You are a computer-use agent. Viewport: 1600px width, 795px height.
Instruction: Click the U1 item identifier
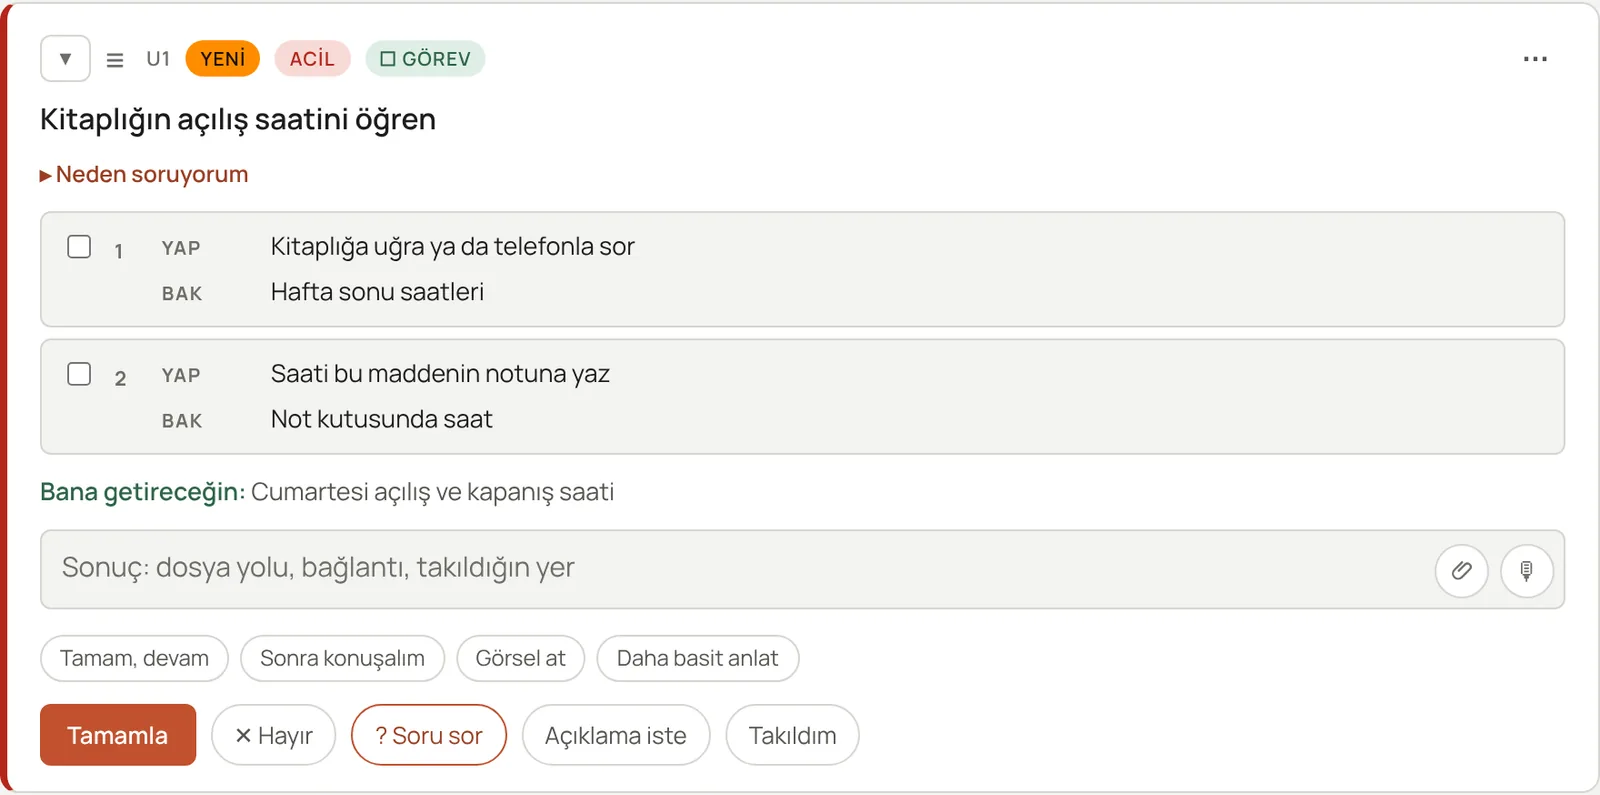point(158,59)
